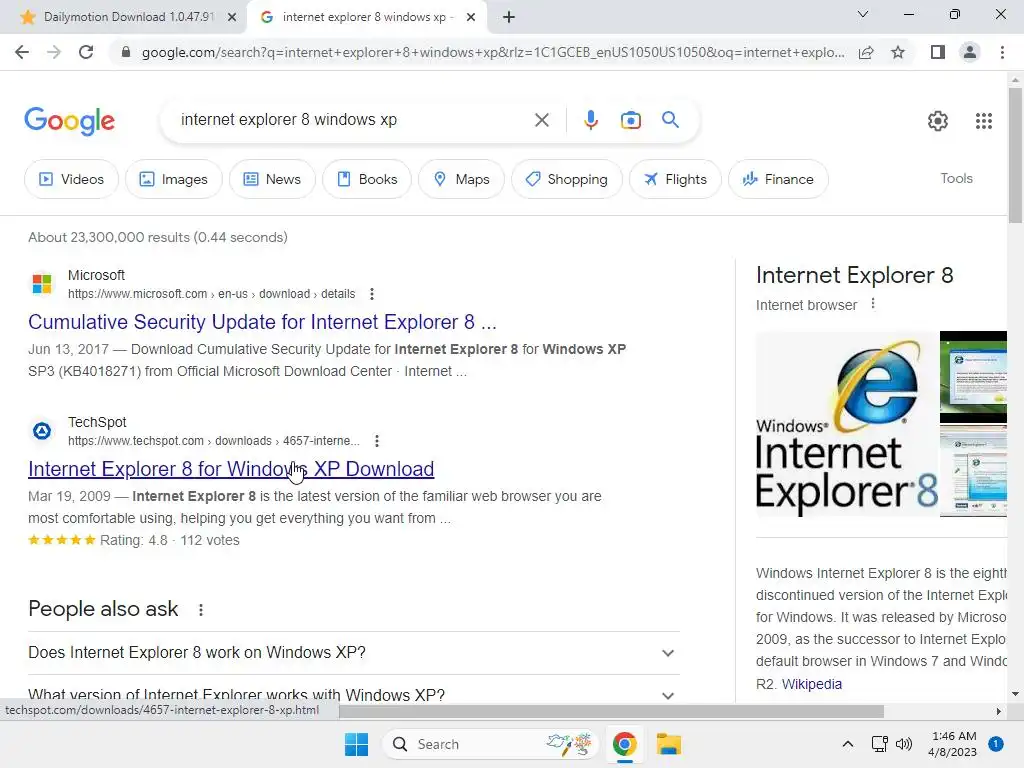Open File Explorer from the taskbar
The image size is (1024, 768).
[669, 744]
